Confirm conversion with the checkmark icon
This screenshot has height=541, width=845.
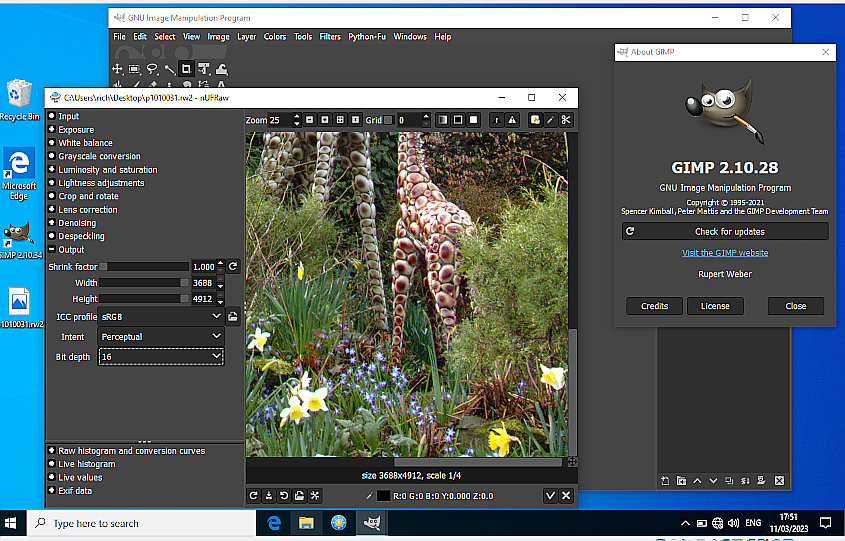point(550,495)
